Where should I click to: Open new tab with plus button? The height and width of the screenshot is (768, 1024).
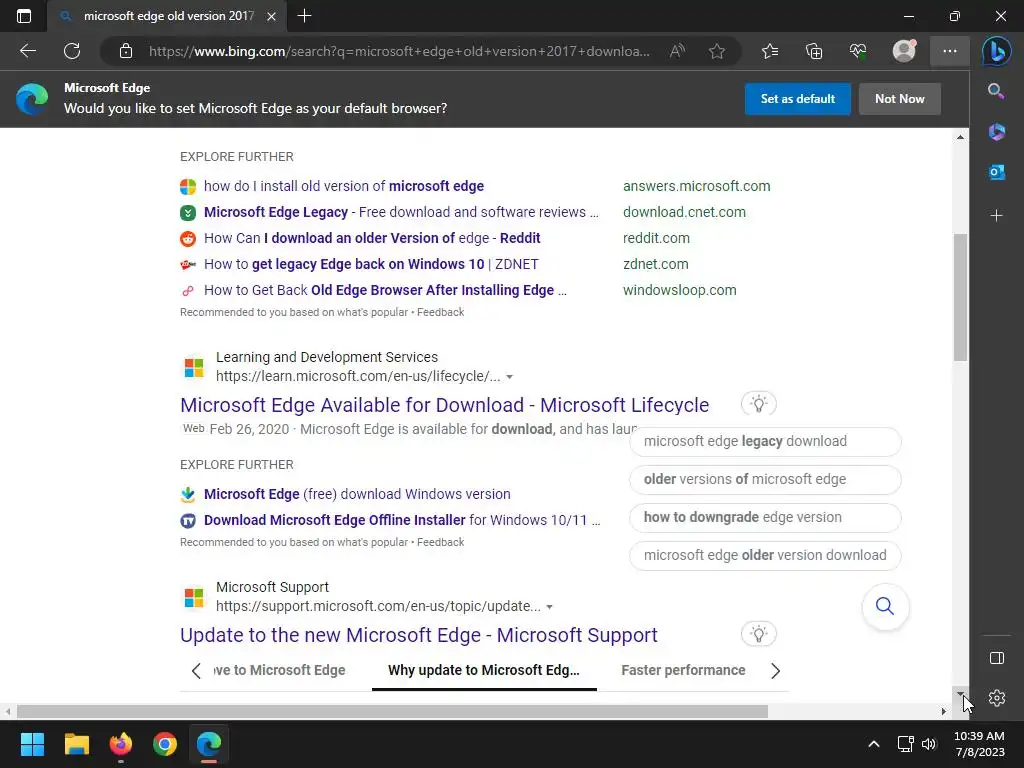pos(304,16)
